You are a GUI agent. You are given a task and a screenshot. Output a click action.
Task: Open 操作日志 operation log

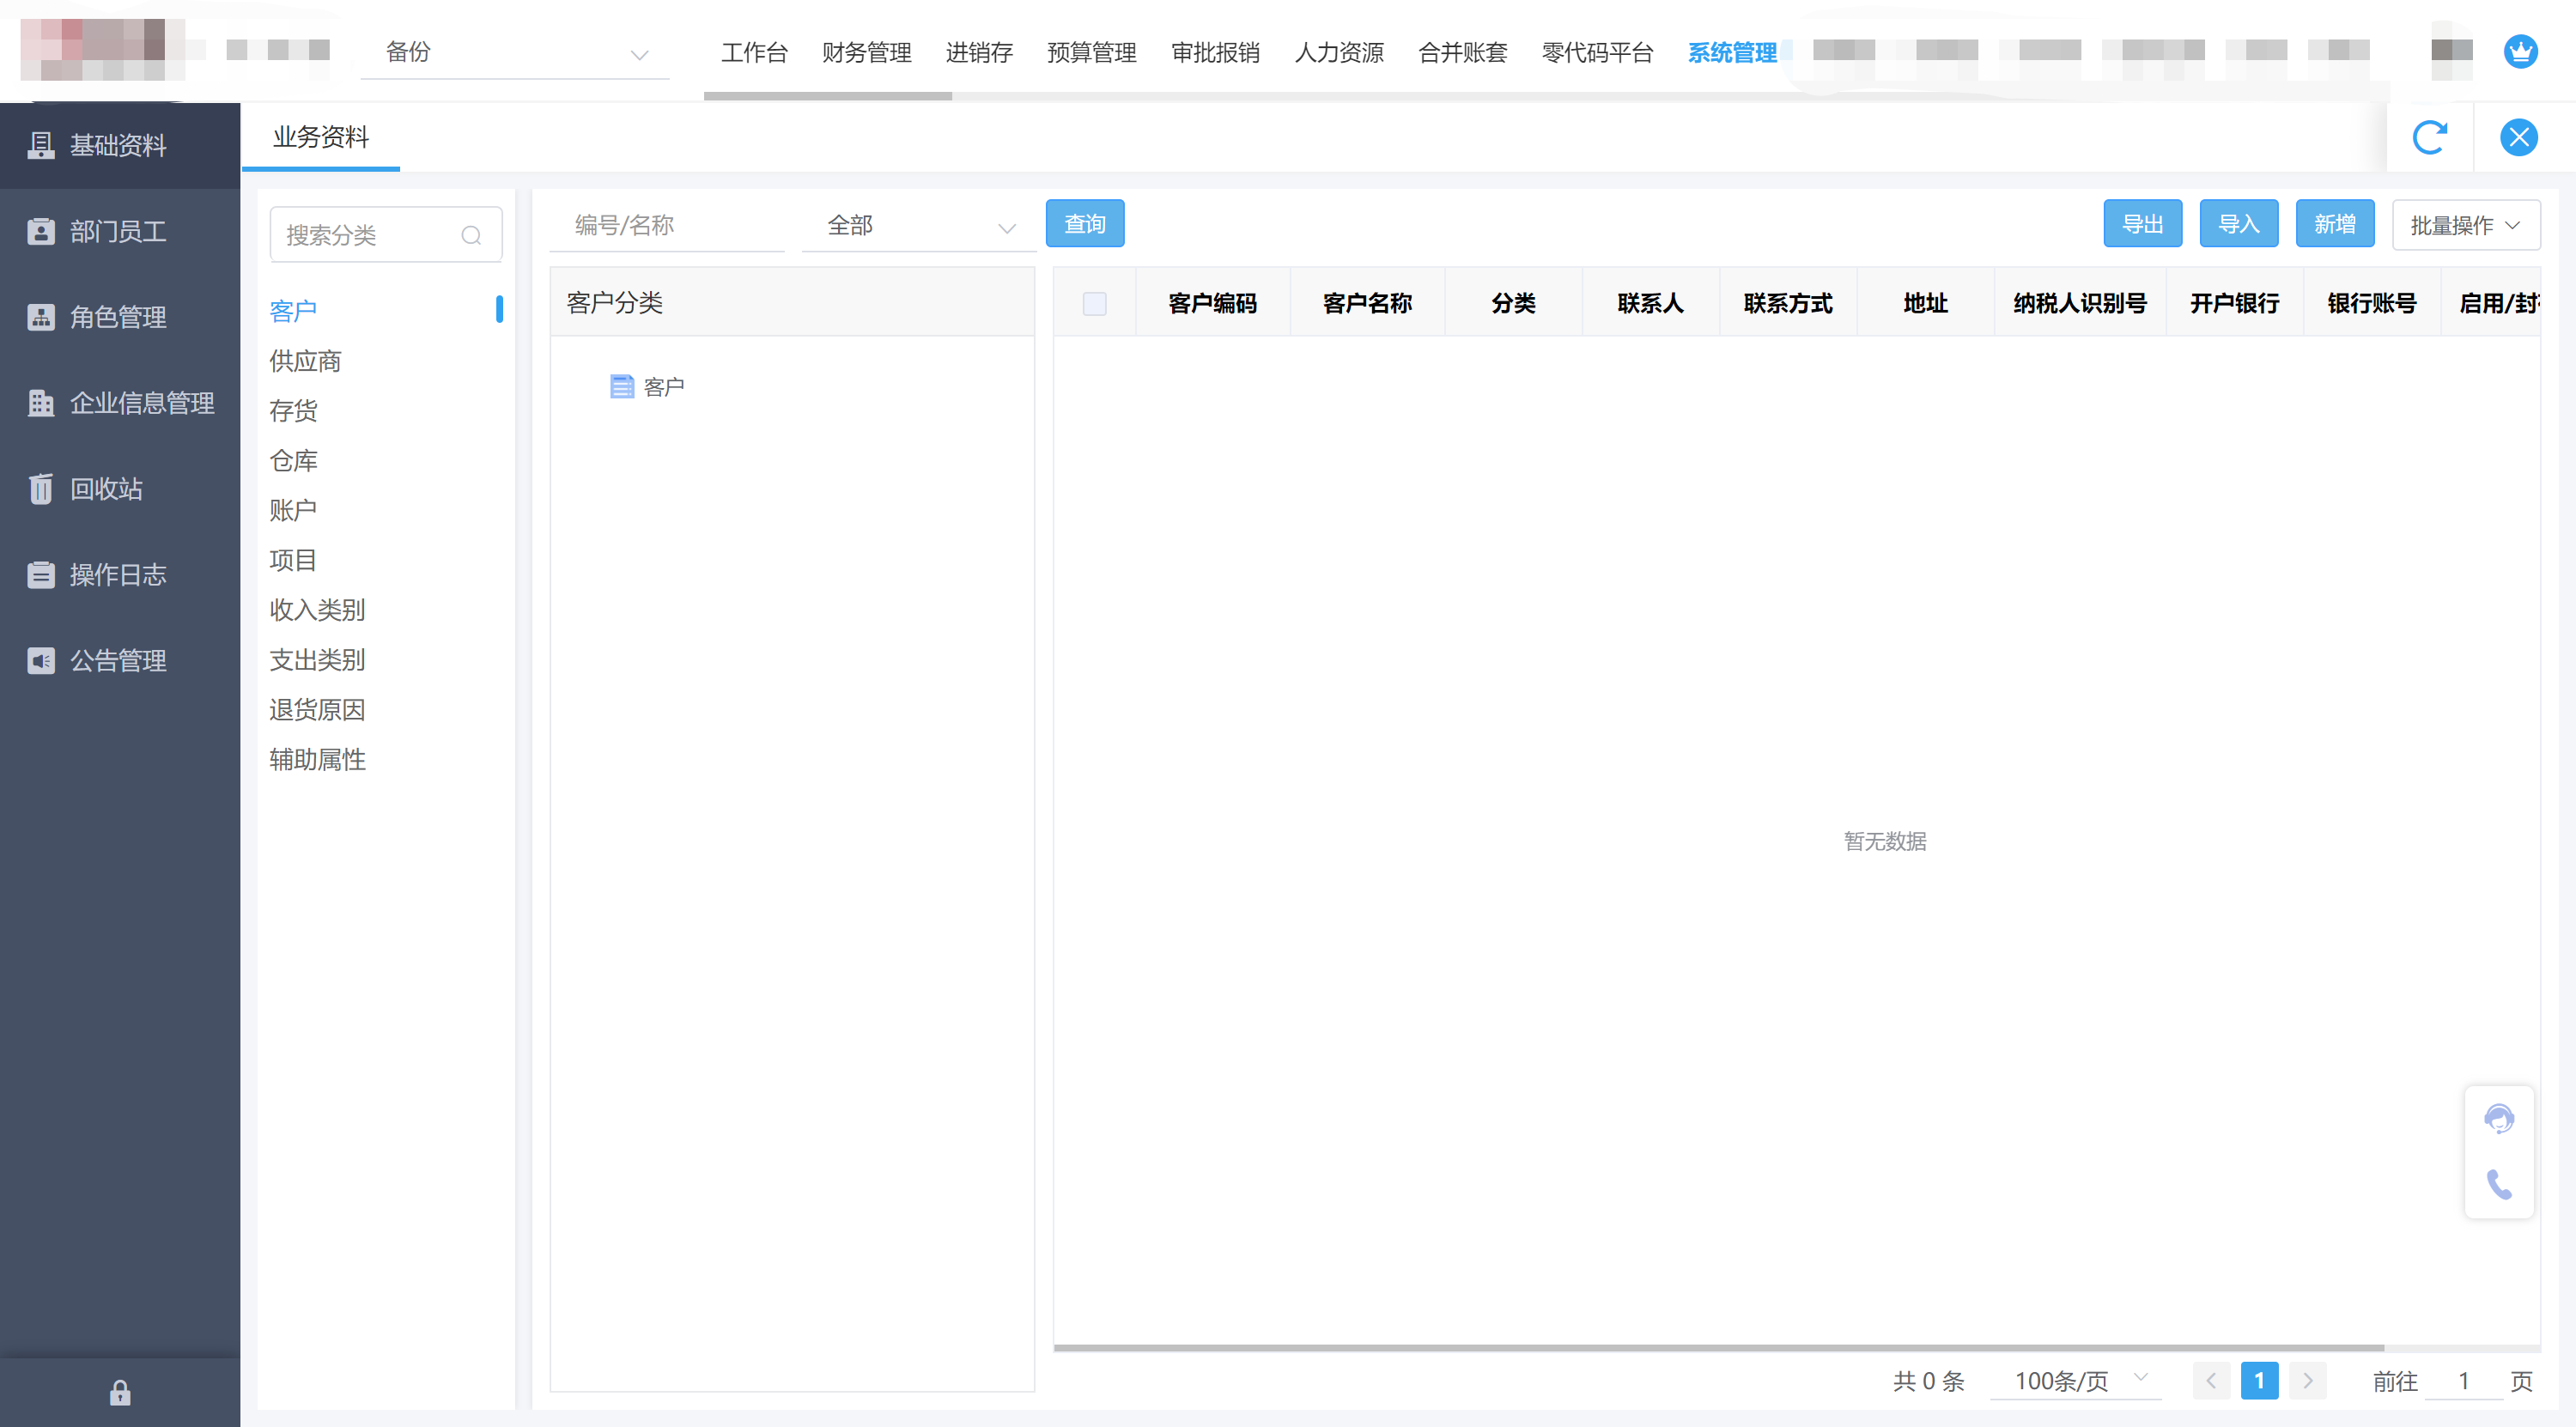click(120, 575)
